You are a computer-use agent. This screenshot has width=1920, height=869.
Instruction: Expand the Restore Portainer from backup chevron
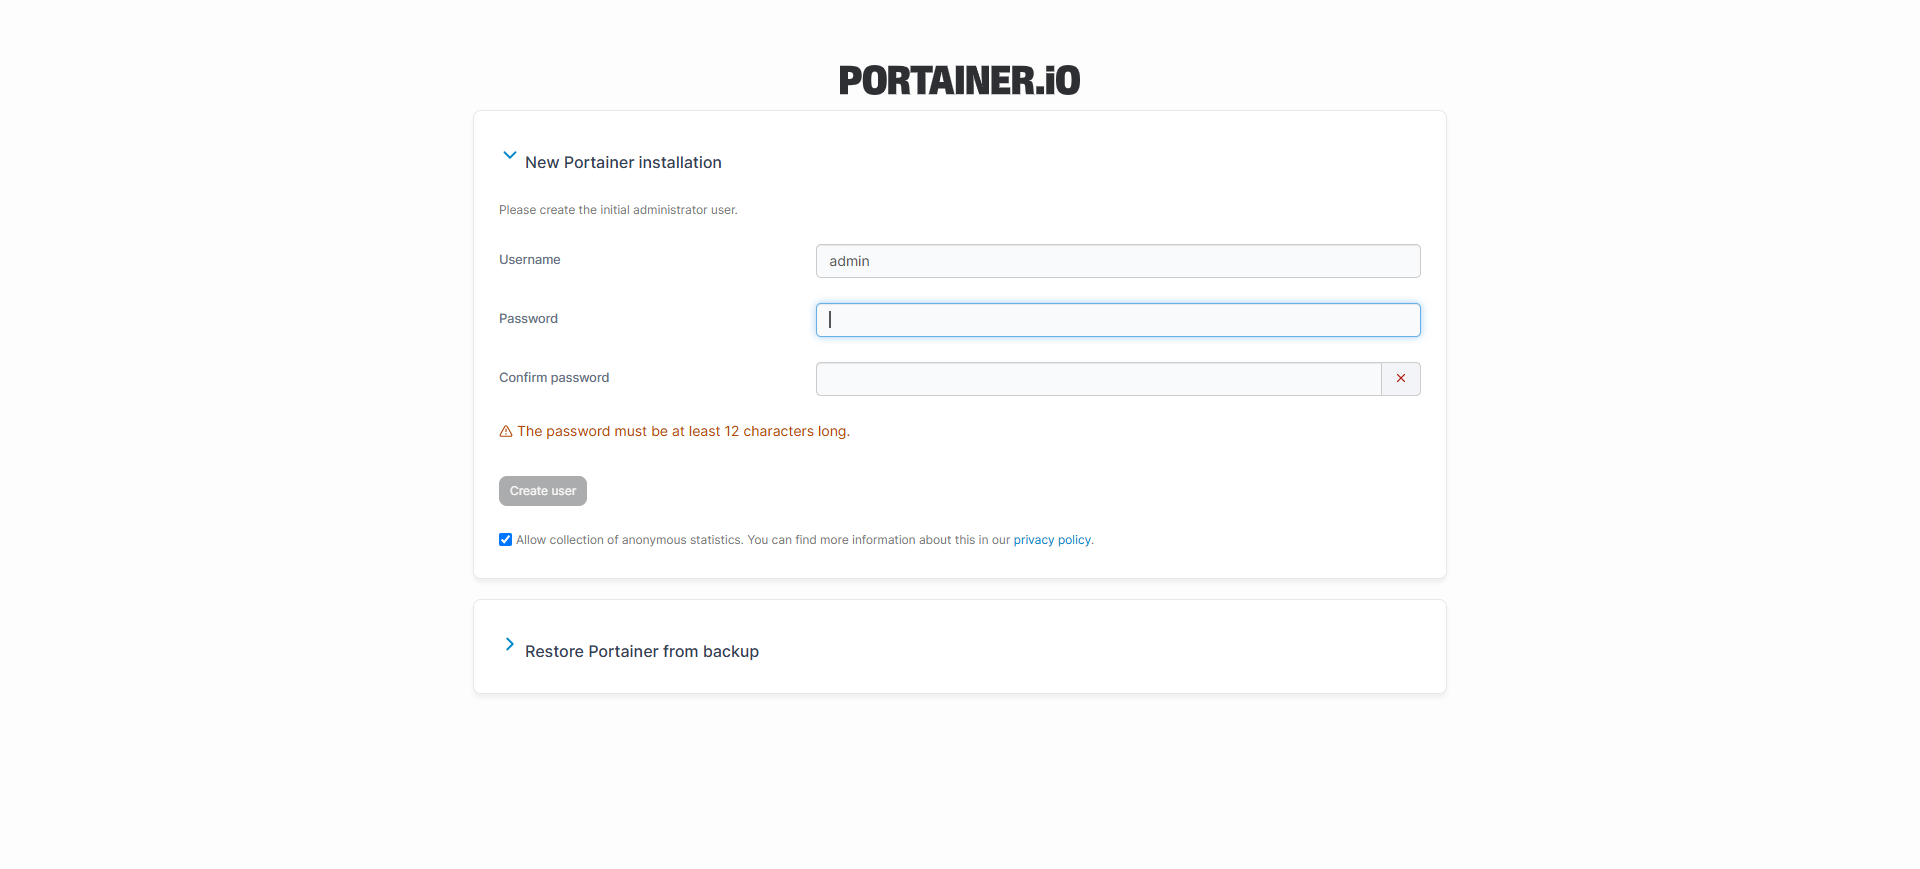[x=510, y=644]
